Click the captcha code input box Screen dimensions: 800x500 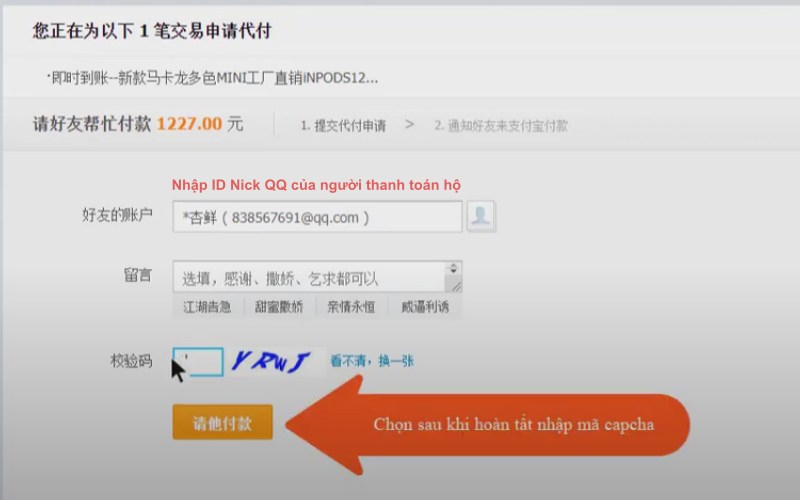click(x=198, y=362)
